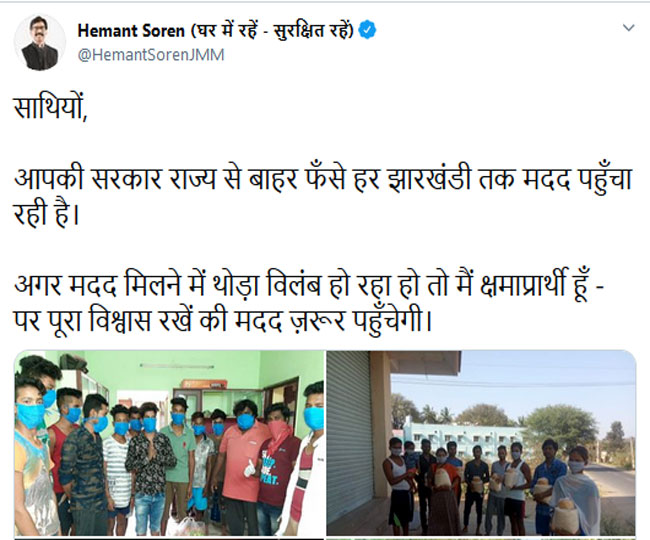Viewport: 650px width, 540px height.
Task: Click the text रही है।
Action: [46, 215]
